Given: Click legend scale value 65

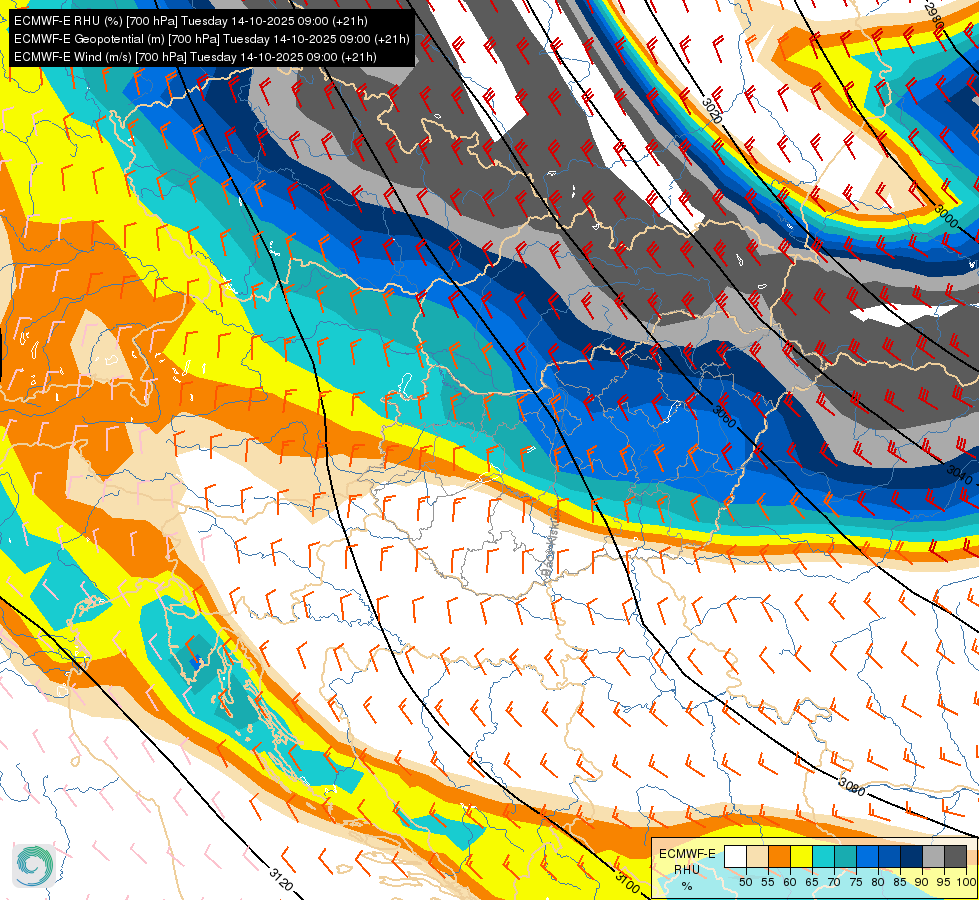Looking at the screenshot, I should coord(812,883).
